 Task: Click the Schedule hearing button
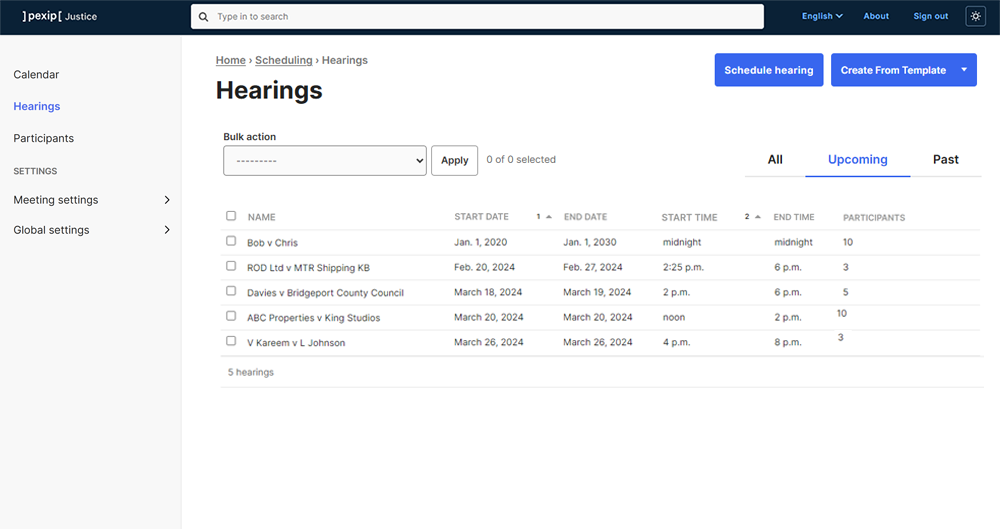tap(768, 70)
